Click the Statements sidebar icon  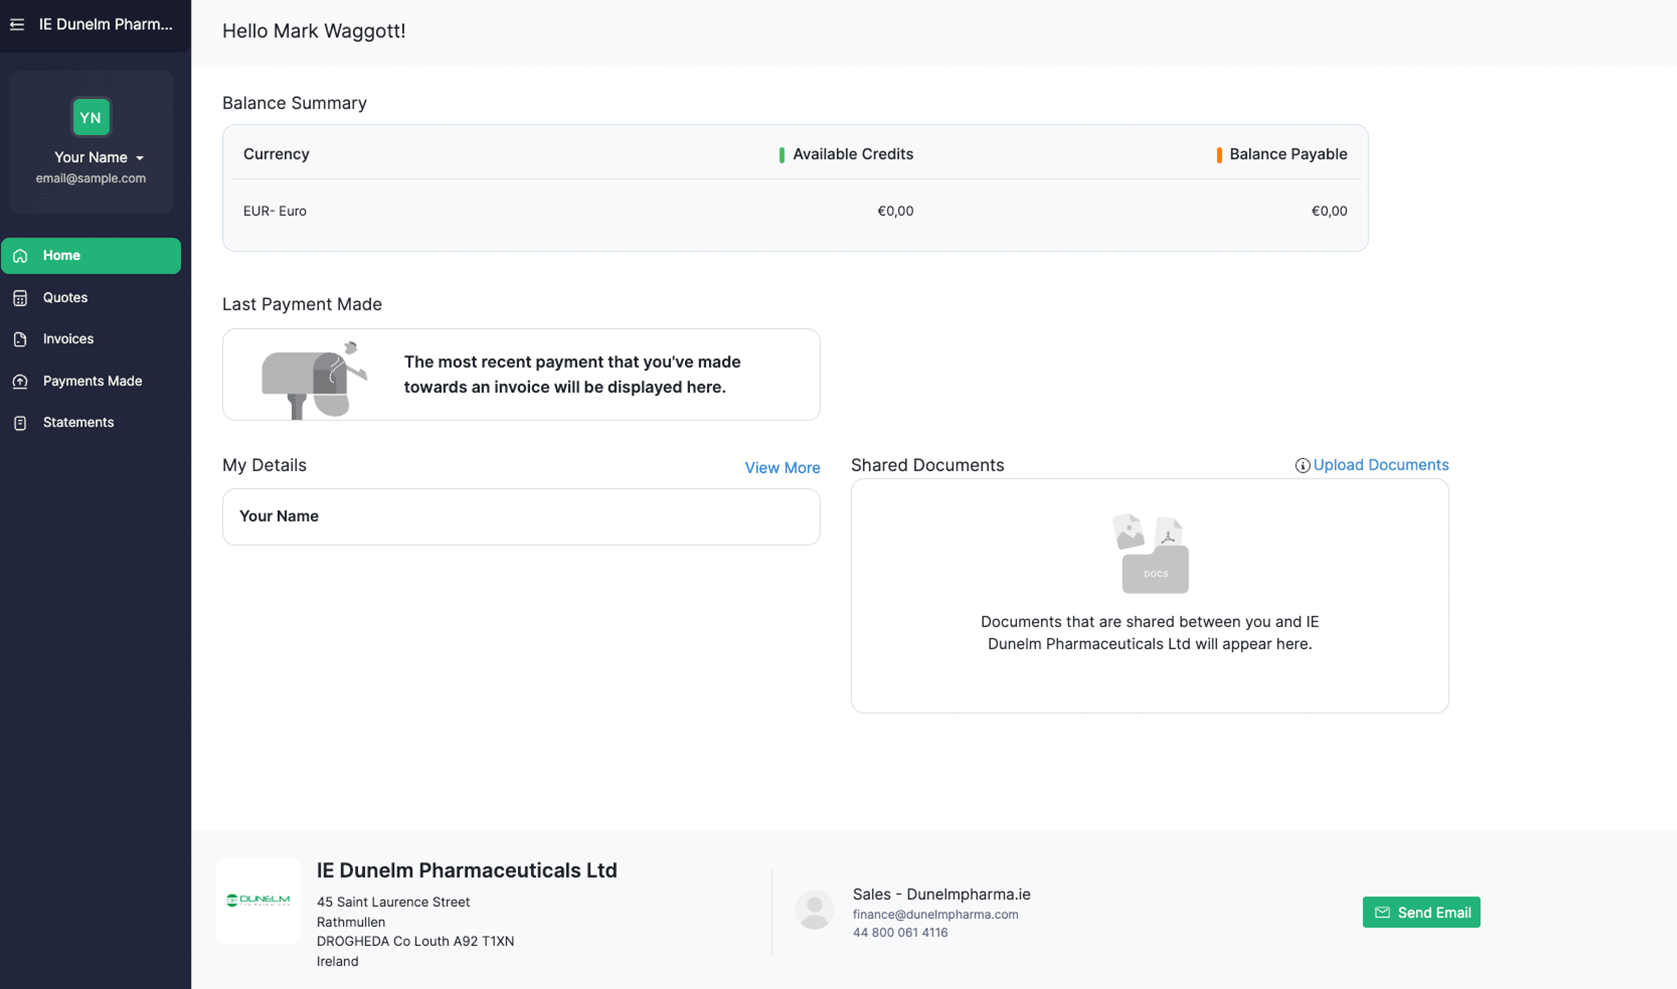(20, 423)
